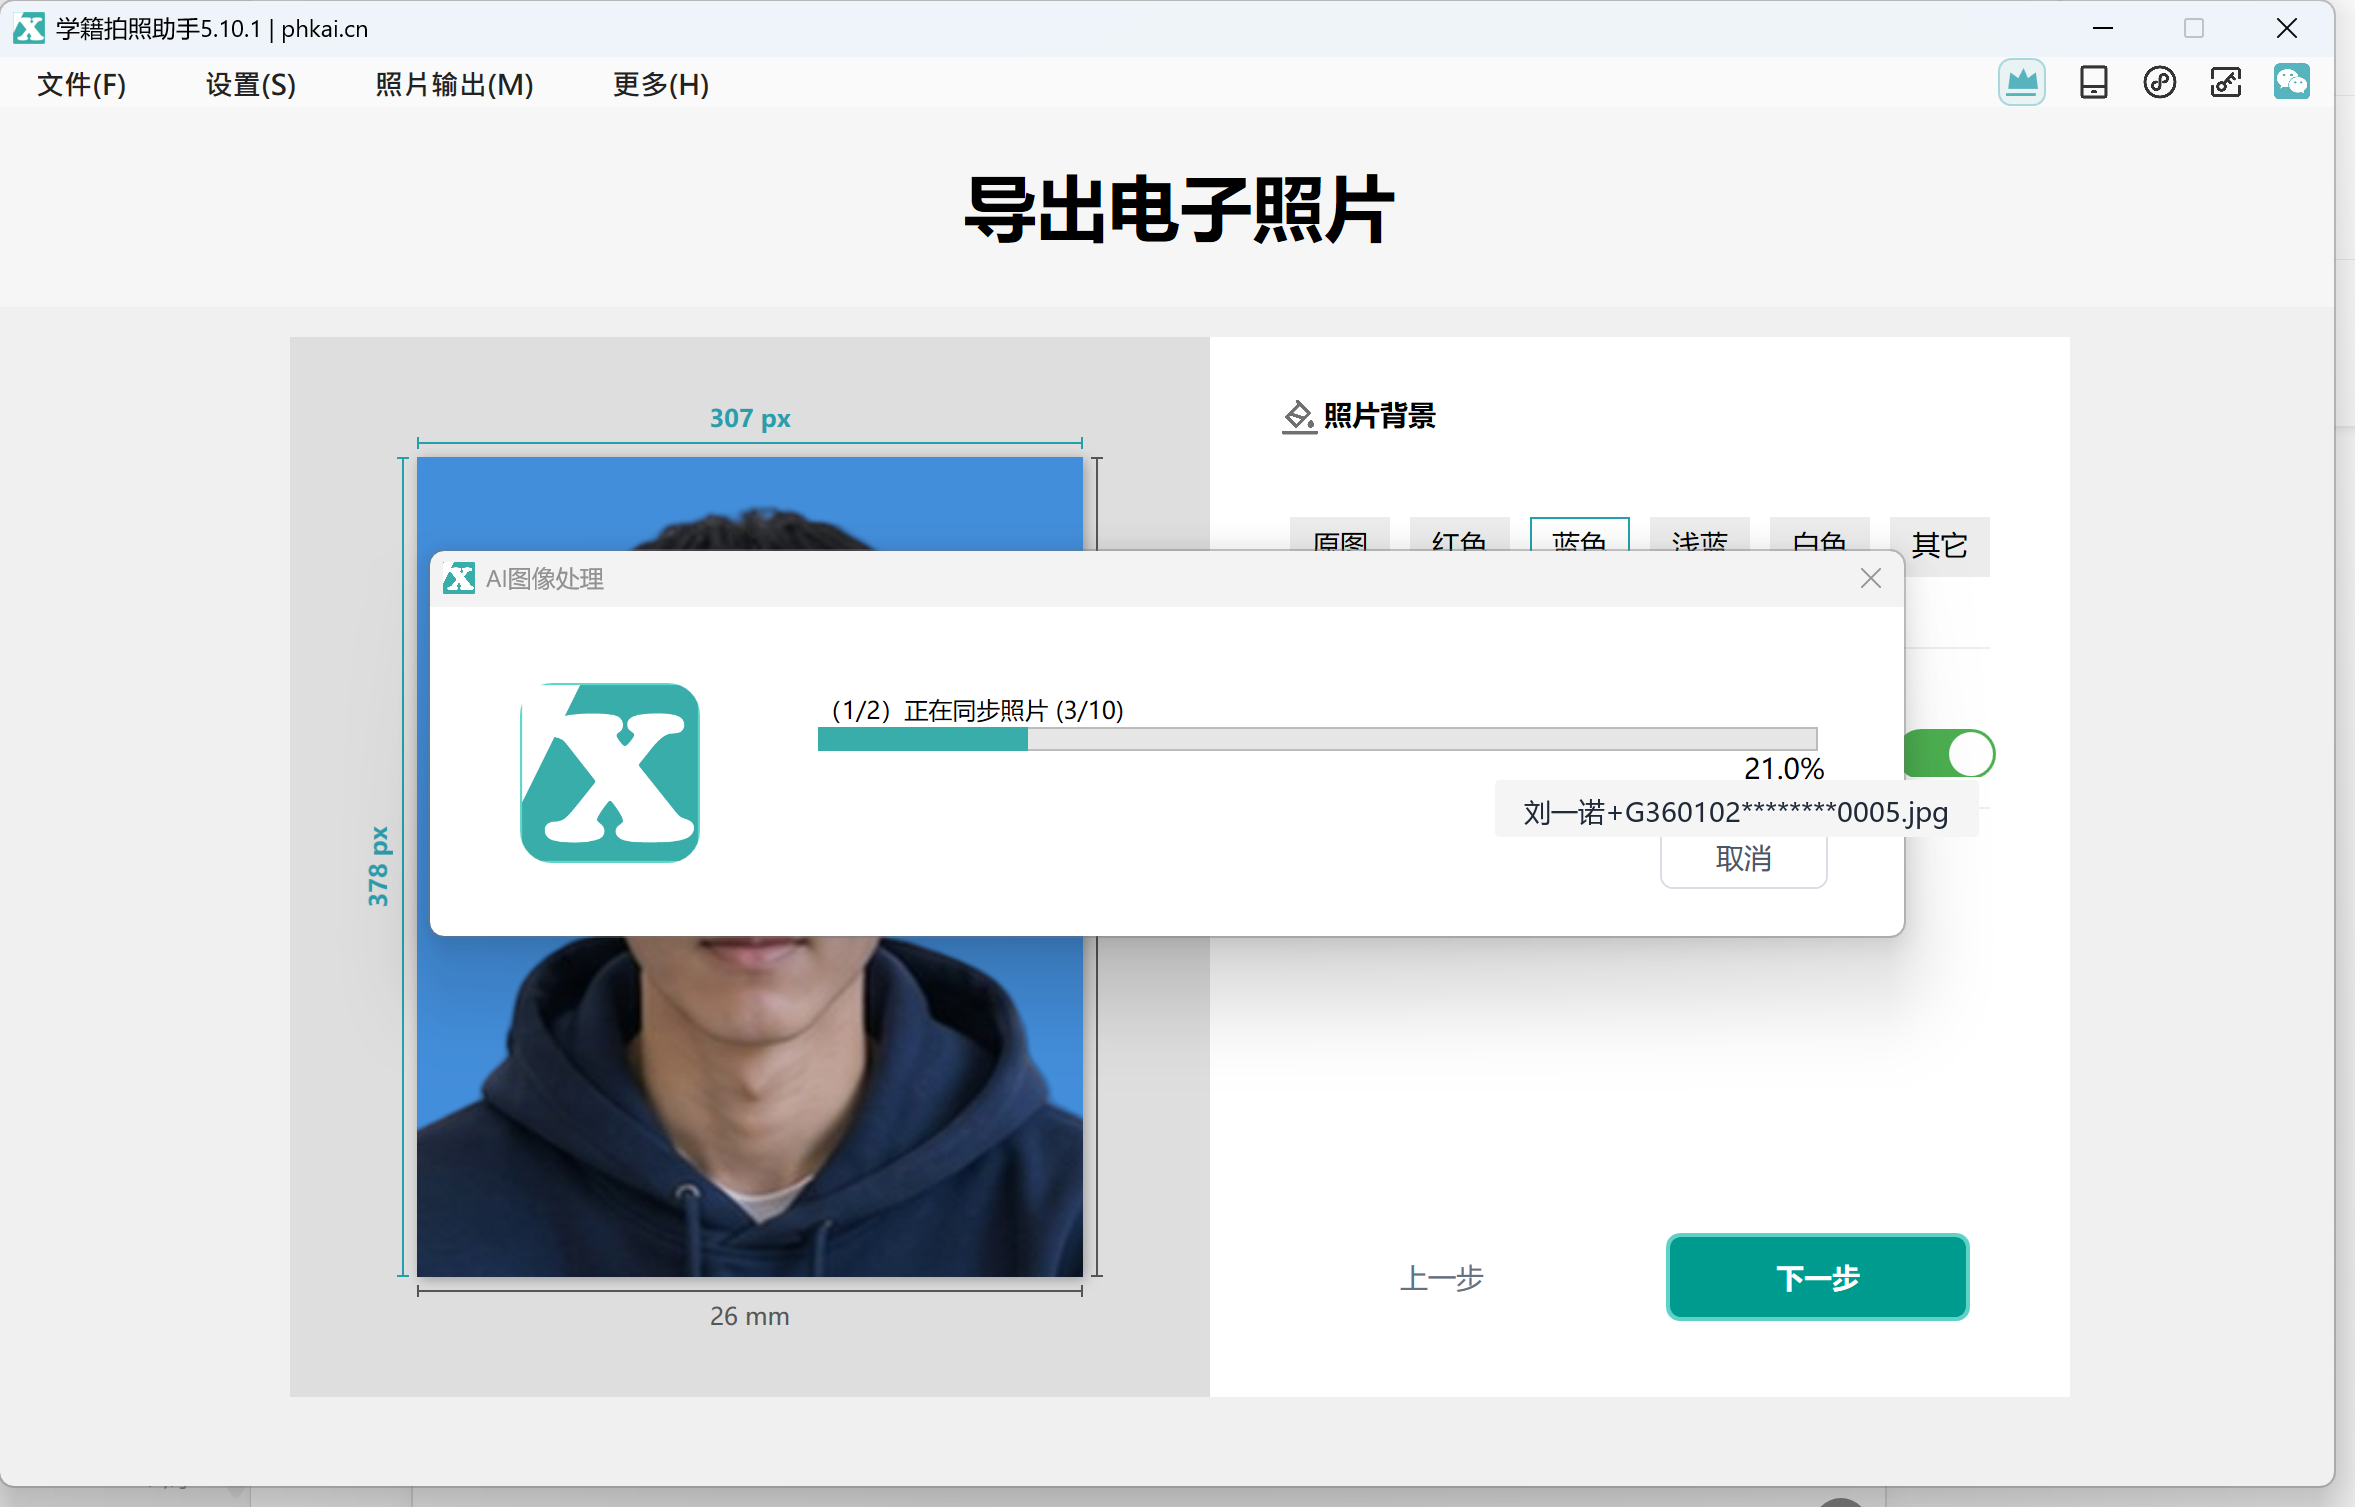Screen dimensions: 2355x1507
Task: Open the 设置(S) menu
Action: click(x=250, y=84)
